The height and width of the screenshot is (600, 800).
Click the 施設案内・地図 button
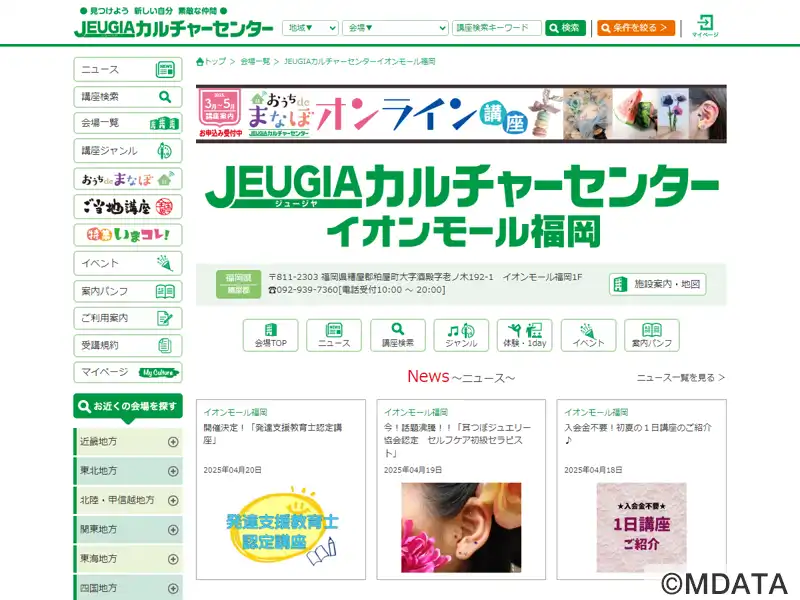pyautogui.click(x=657, y=284)
